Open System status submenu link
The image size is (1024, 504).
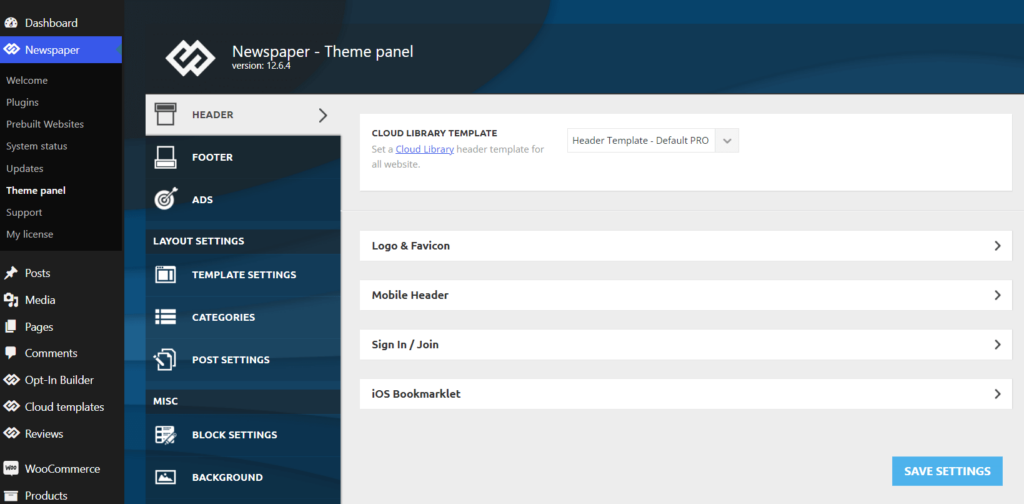[x=37, y=146]
